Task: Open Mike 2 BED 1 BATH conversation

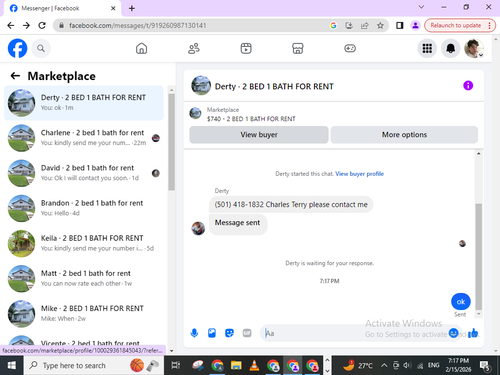Action: pyautogui.click(x=84, y=313)
